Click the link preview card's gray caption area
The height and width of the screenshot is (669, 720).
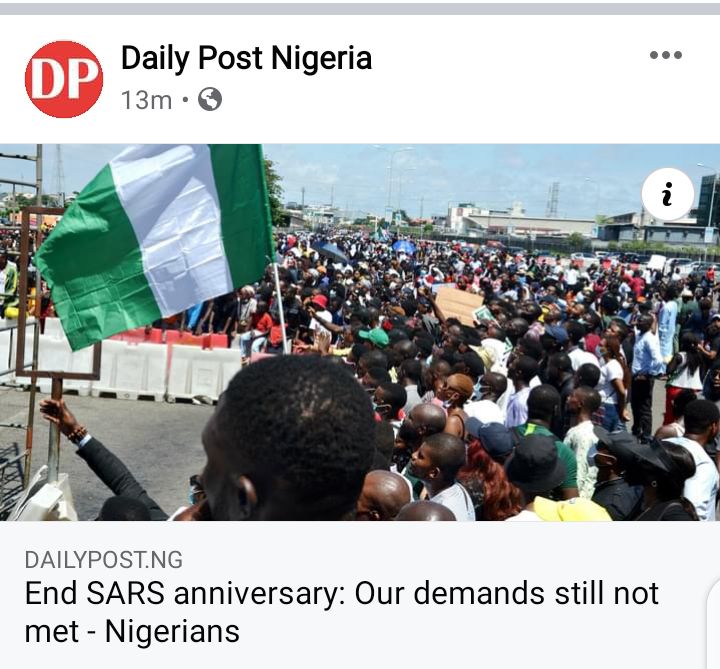tap(360, 595)
